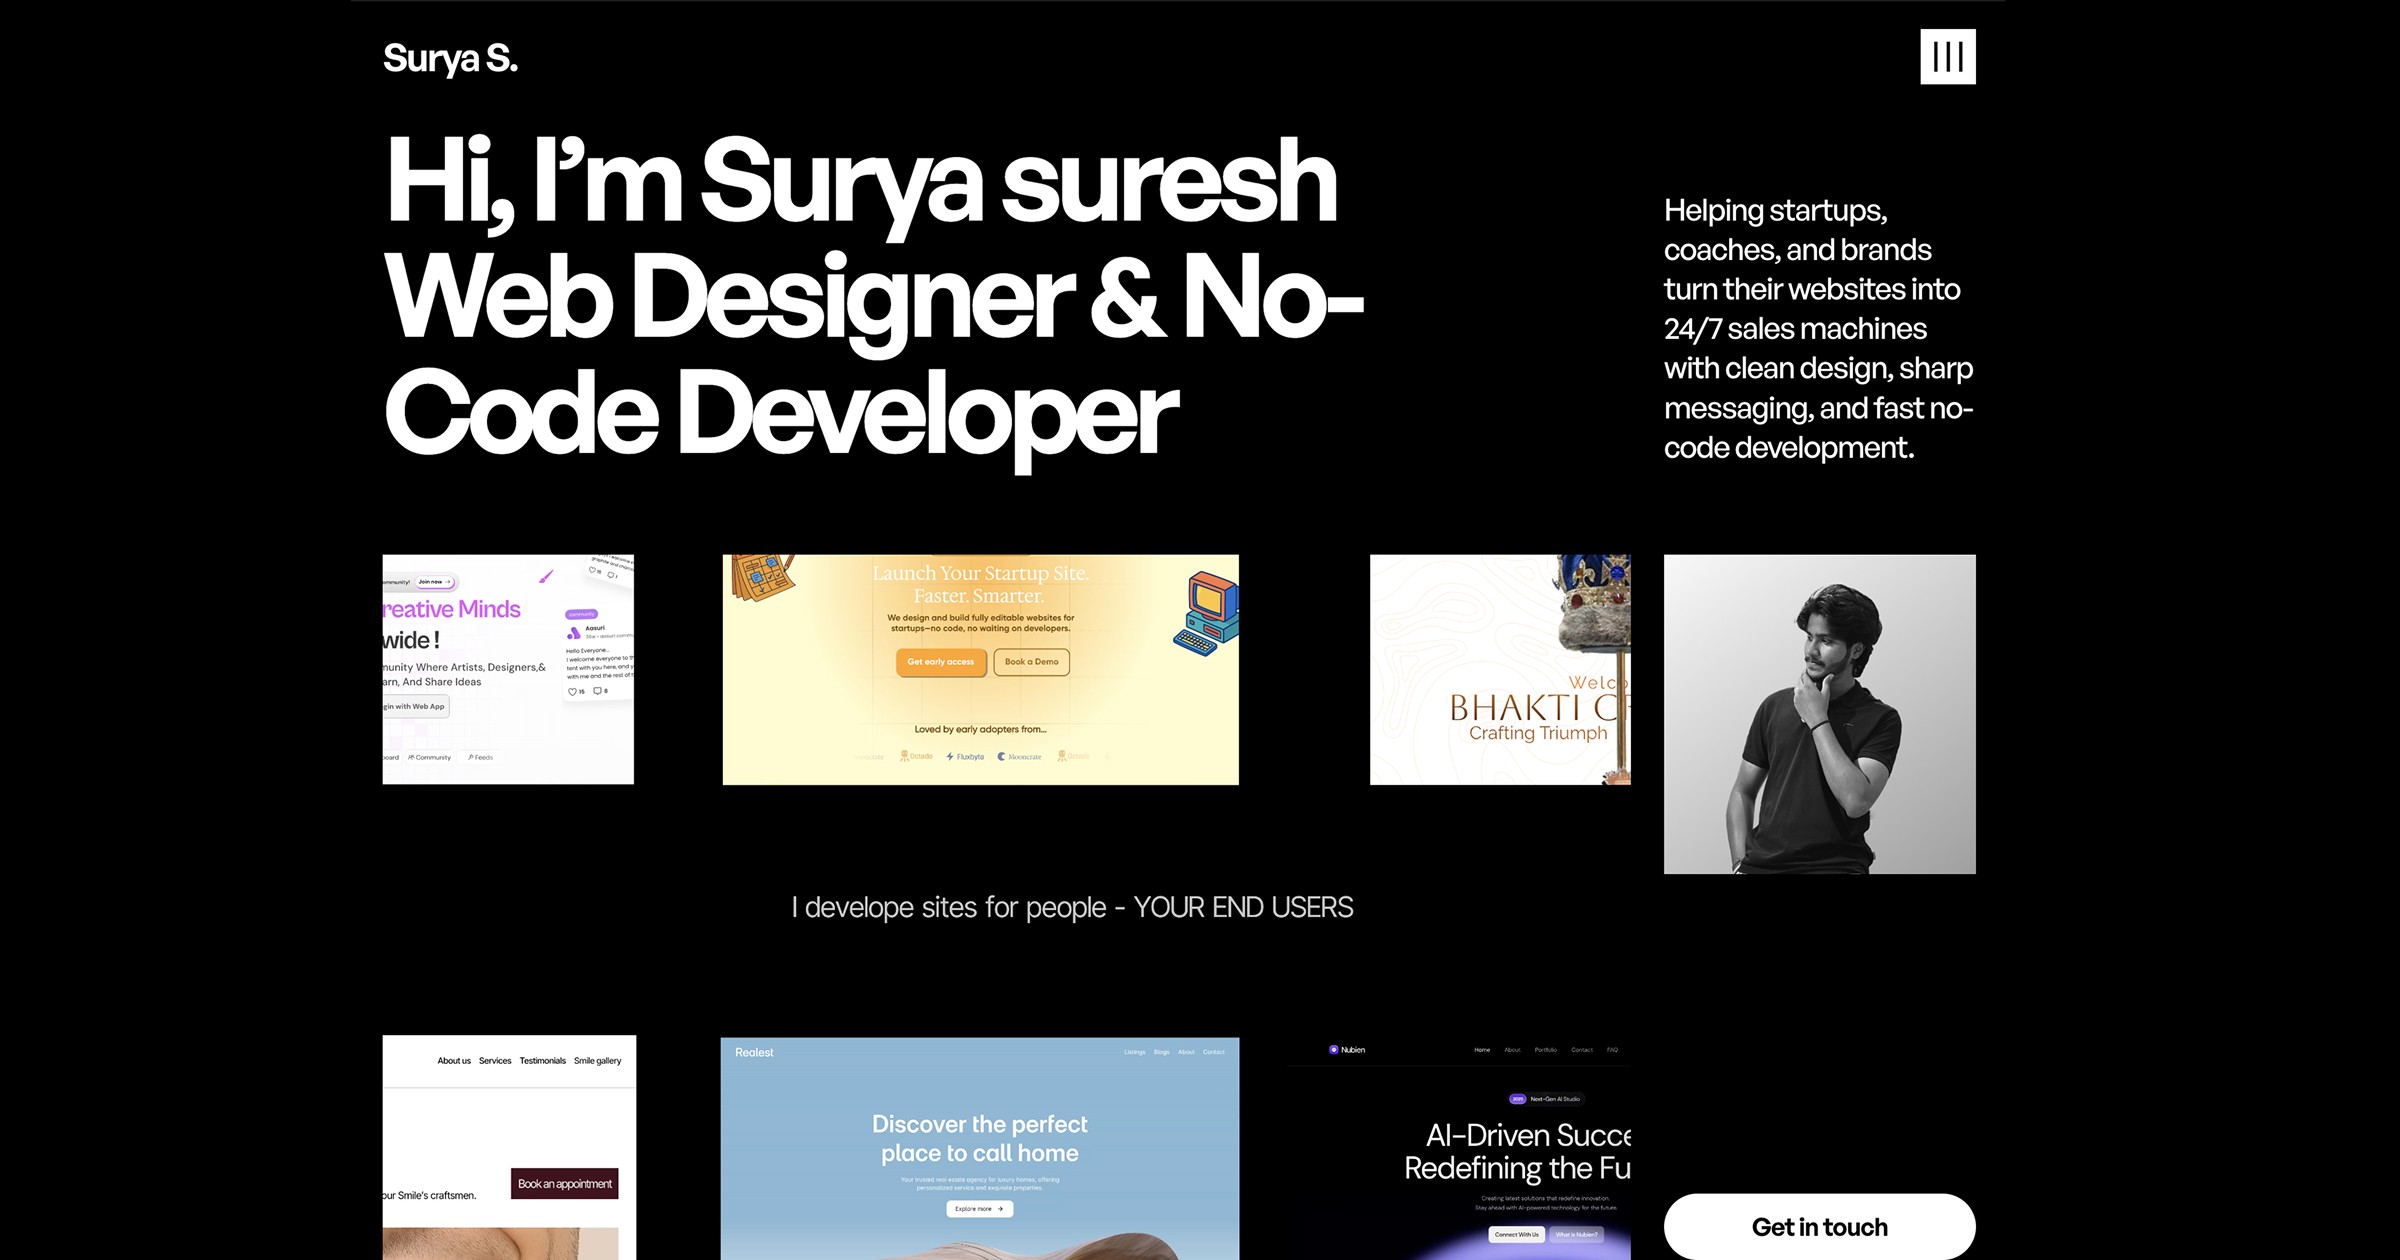Click Get early access in startup preview
This screenshot has width=2400, height=1260.
pos(941,662)
